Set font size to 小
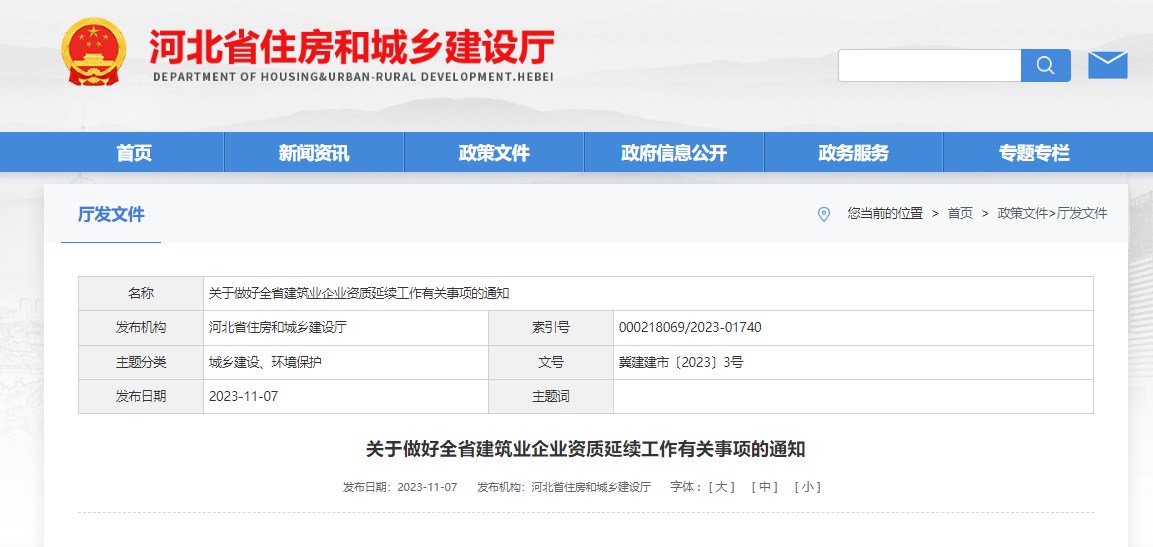 pyautogui.click(x=807, y=487)
